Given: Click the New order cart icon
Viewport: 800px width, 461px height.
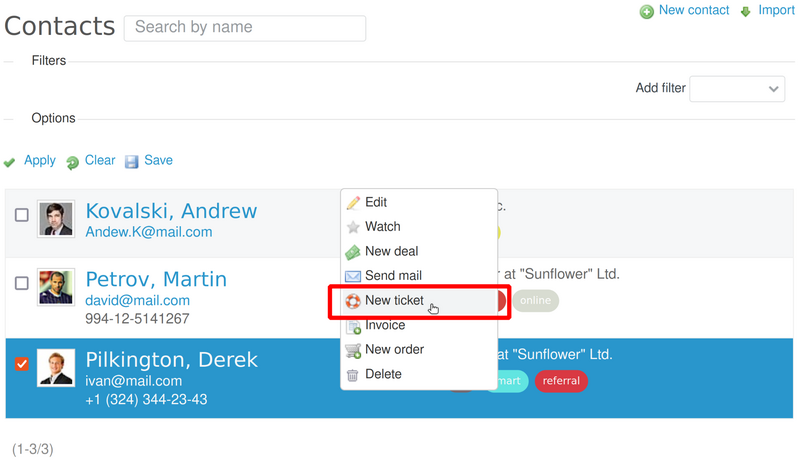Looking at the screenshot, I should tap(353, 350).
